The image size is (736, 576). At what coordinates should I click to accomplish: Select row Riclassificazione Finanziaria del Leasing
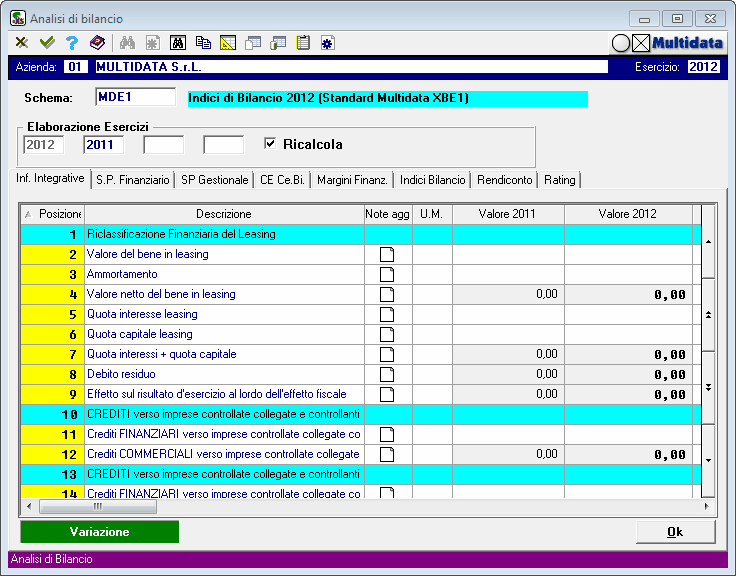tap(360, 234)
